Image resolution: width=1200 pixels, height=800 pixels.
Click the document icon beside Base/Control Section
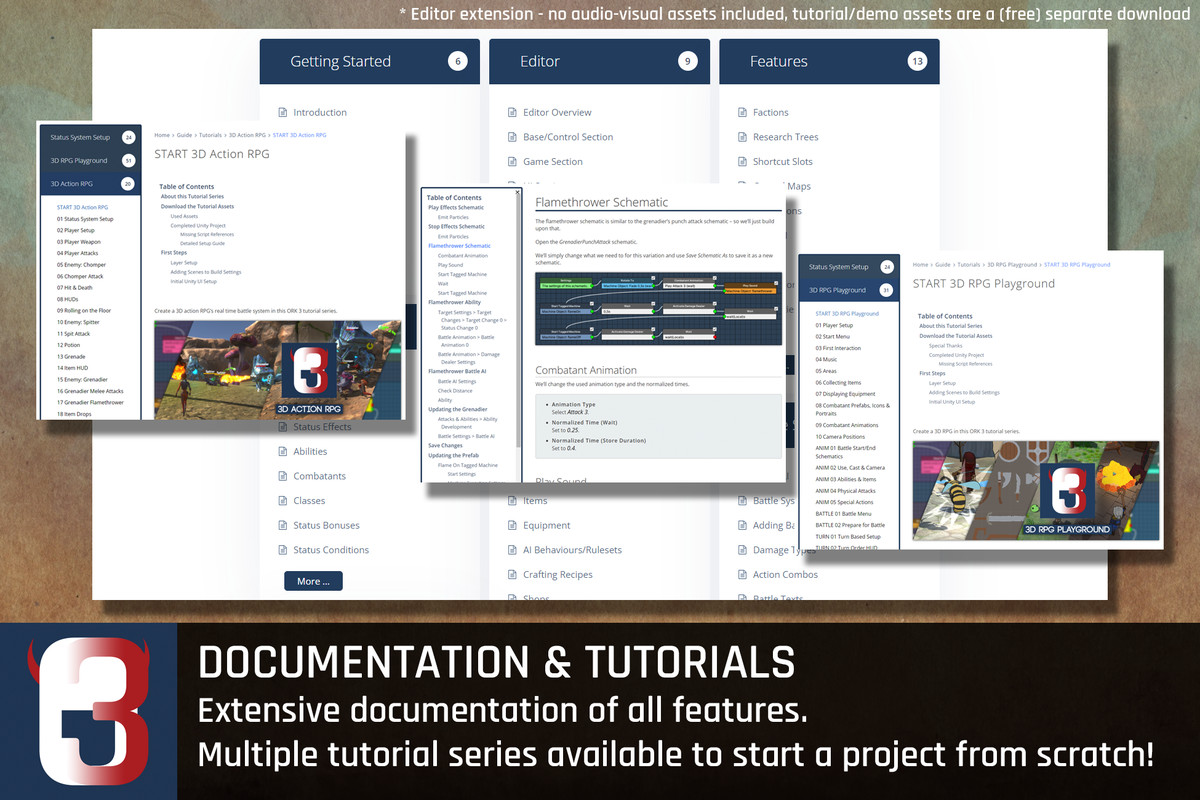[512, 137]
